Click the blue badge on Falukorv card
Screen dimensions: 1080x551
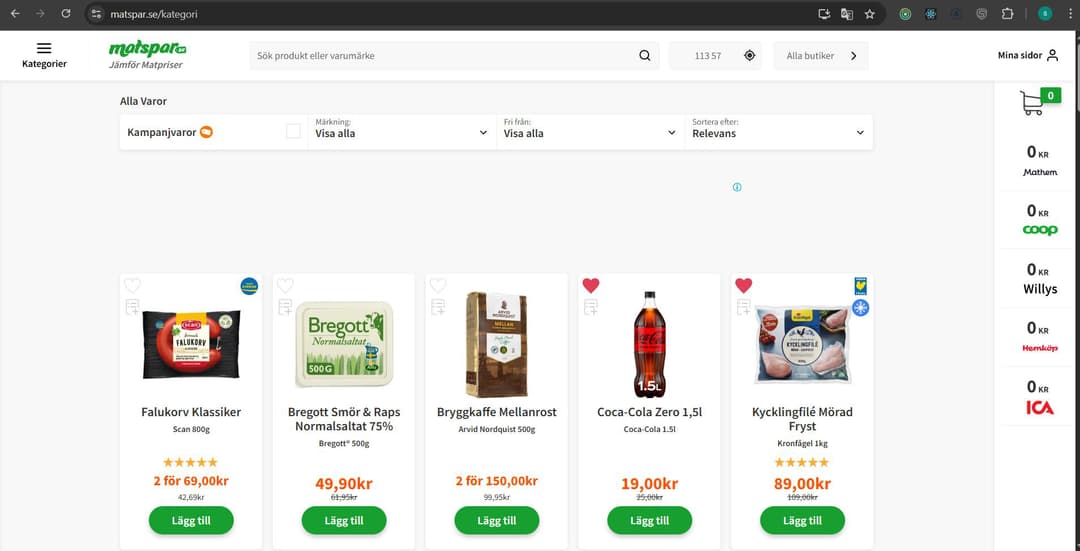pyautogui.click(x=249, y=286)
